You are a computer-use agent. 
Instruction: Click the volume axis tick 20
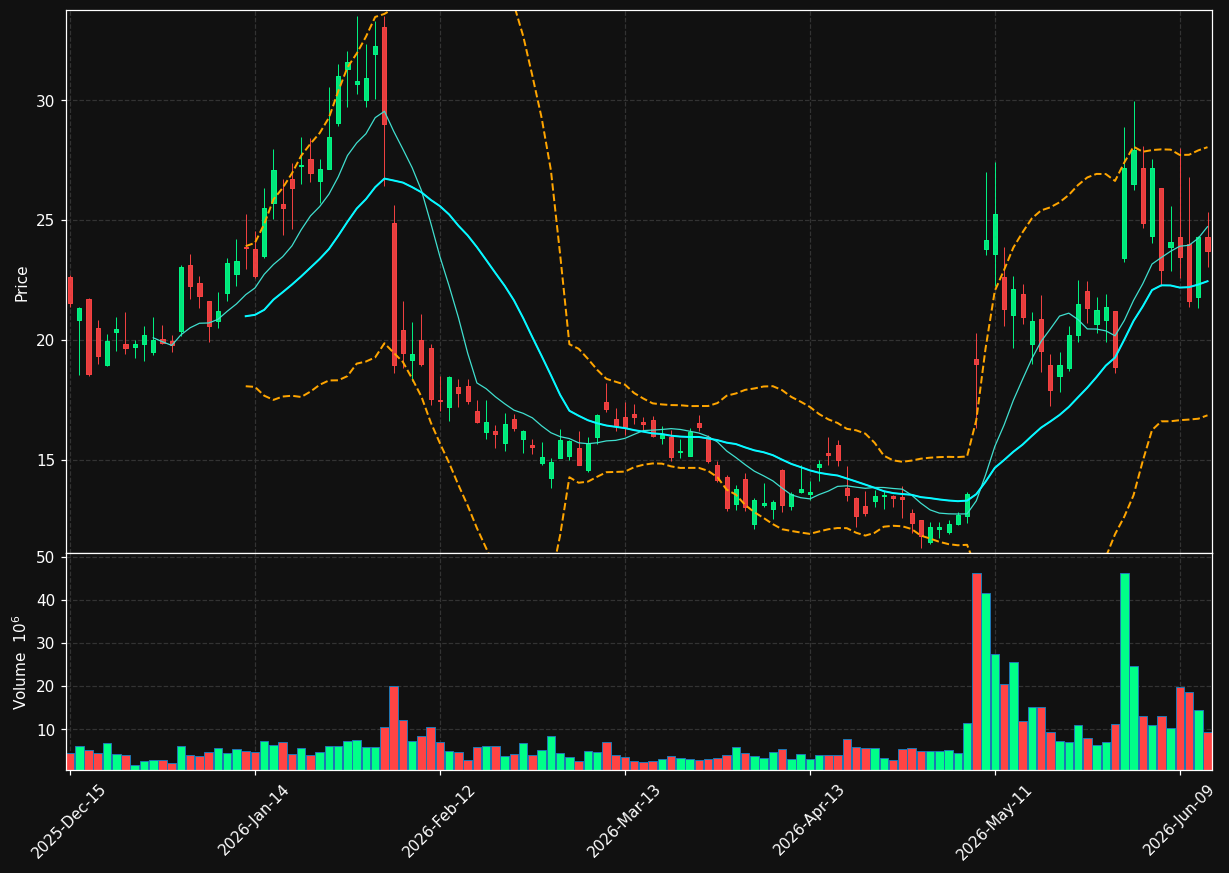point(45,687)
